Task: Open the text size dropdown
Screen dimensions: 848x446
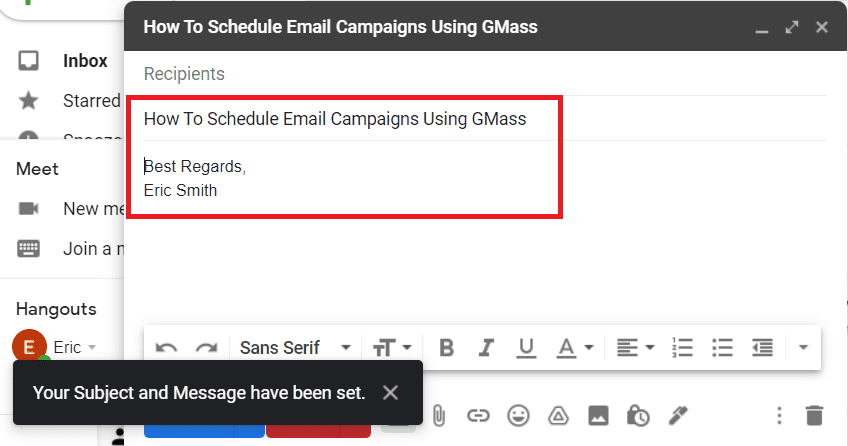Action: 392,348
